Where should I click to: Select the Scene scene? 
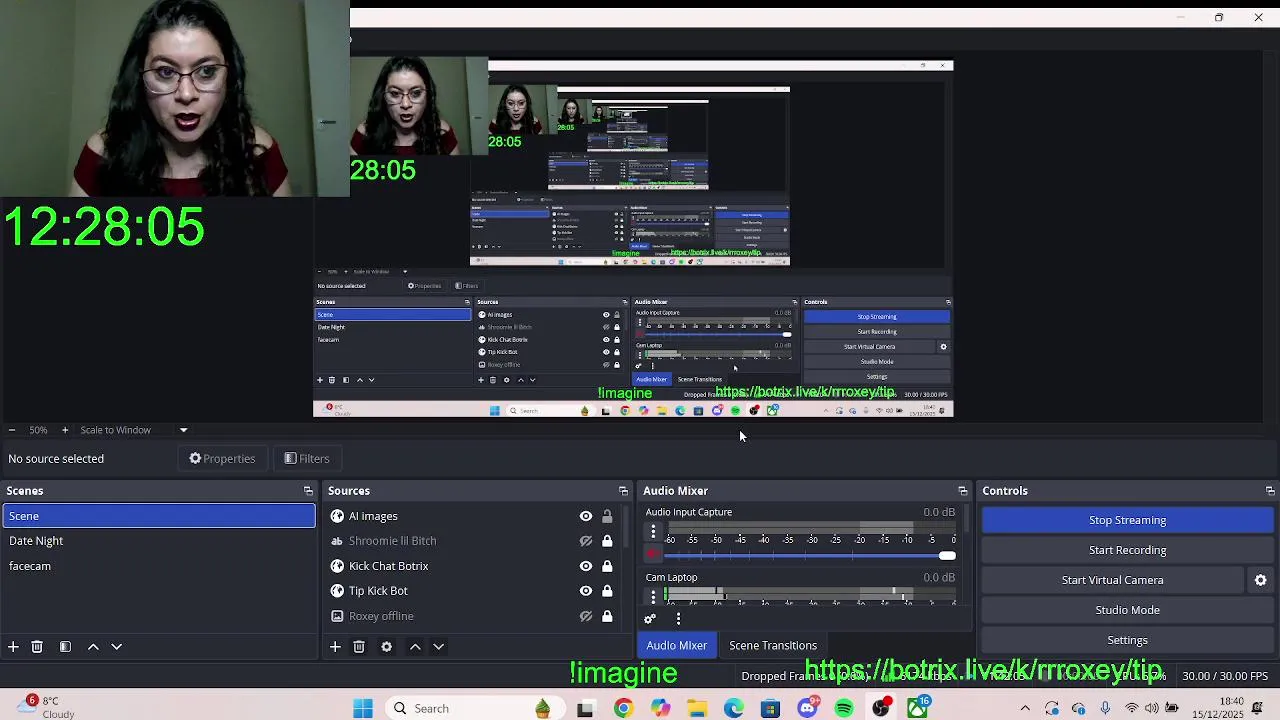click(x=159, y=516)
